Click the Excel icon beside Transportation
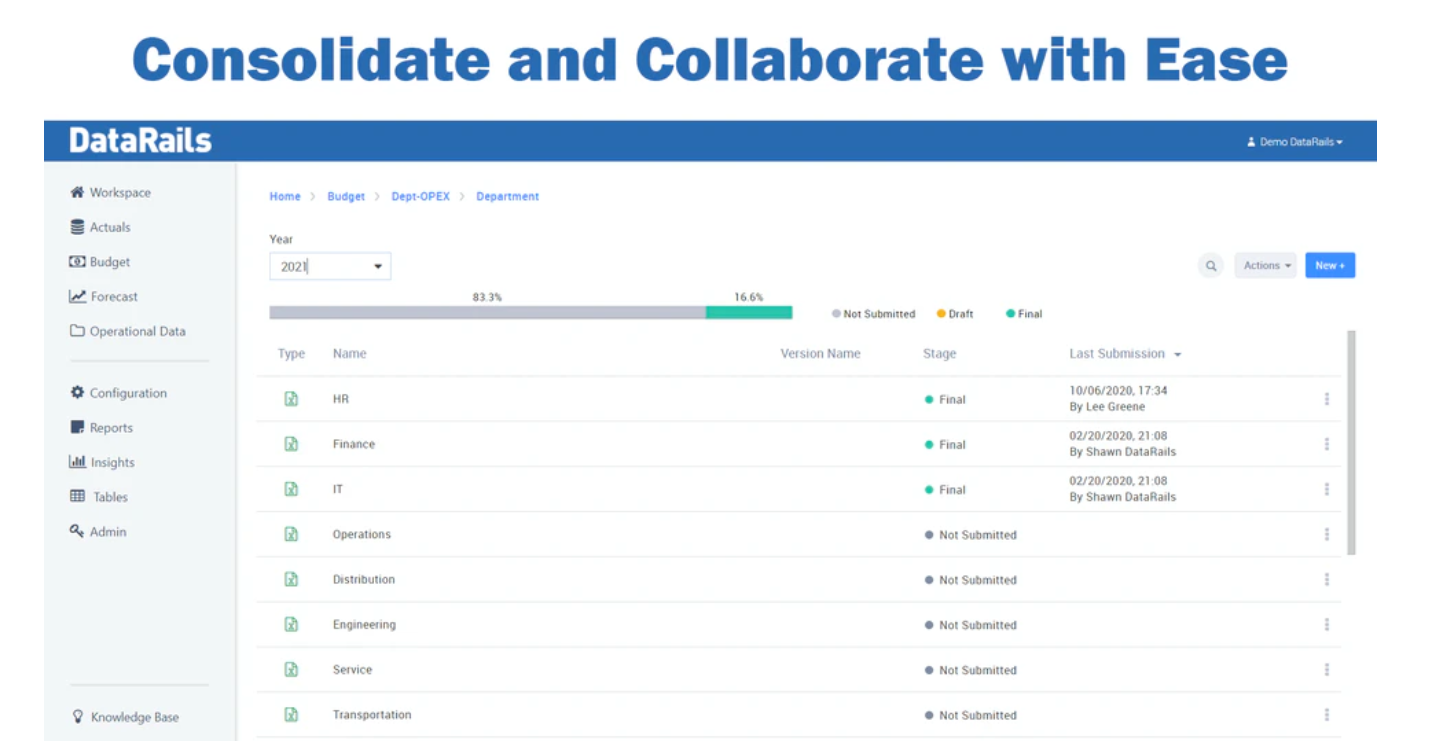 291,714
